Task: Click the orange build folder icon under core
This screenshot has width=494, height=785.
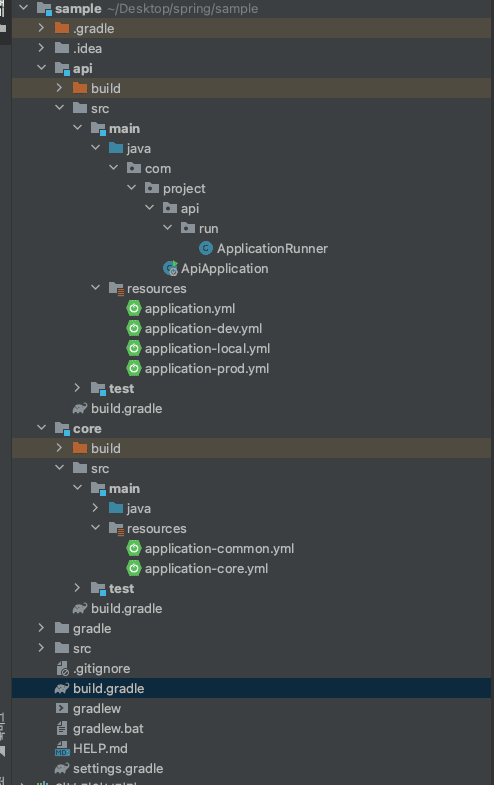Action: click(80, 448)
